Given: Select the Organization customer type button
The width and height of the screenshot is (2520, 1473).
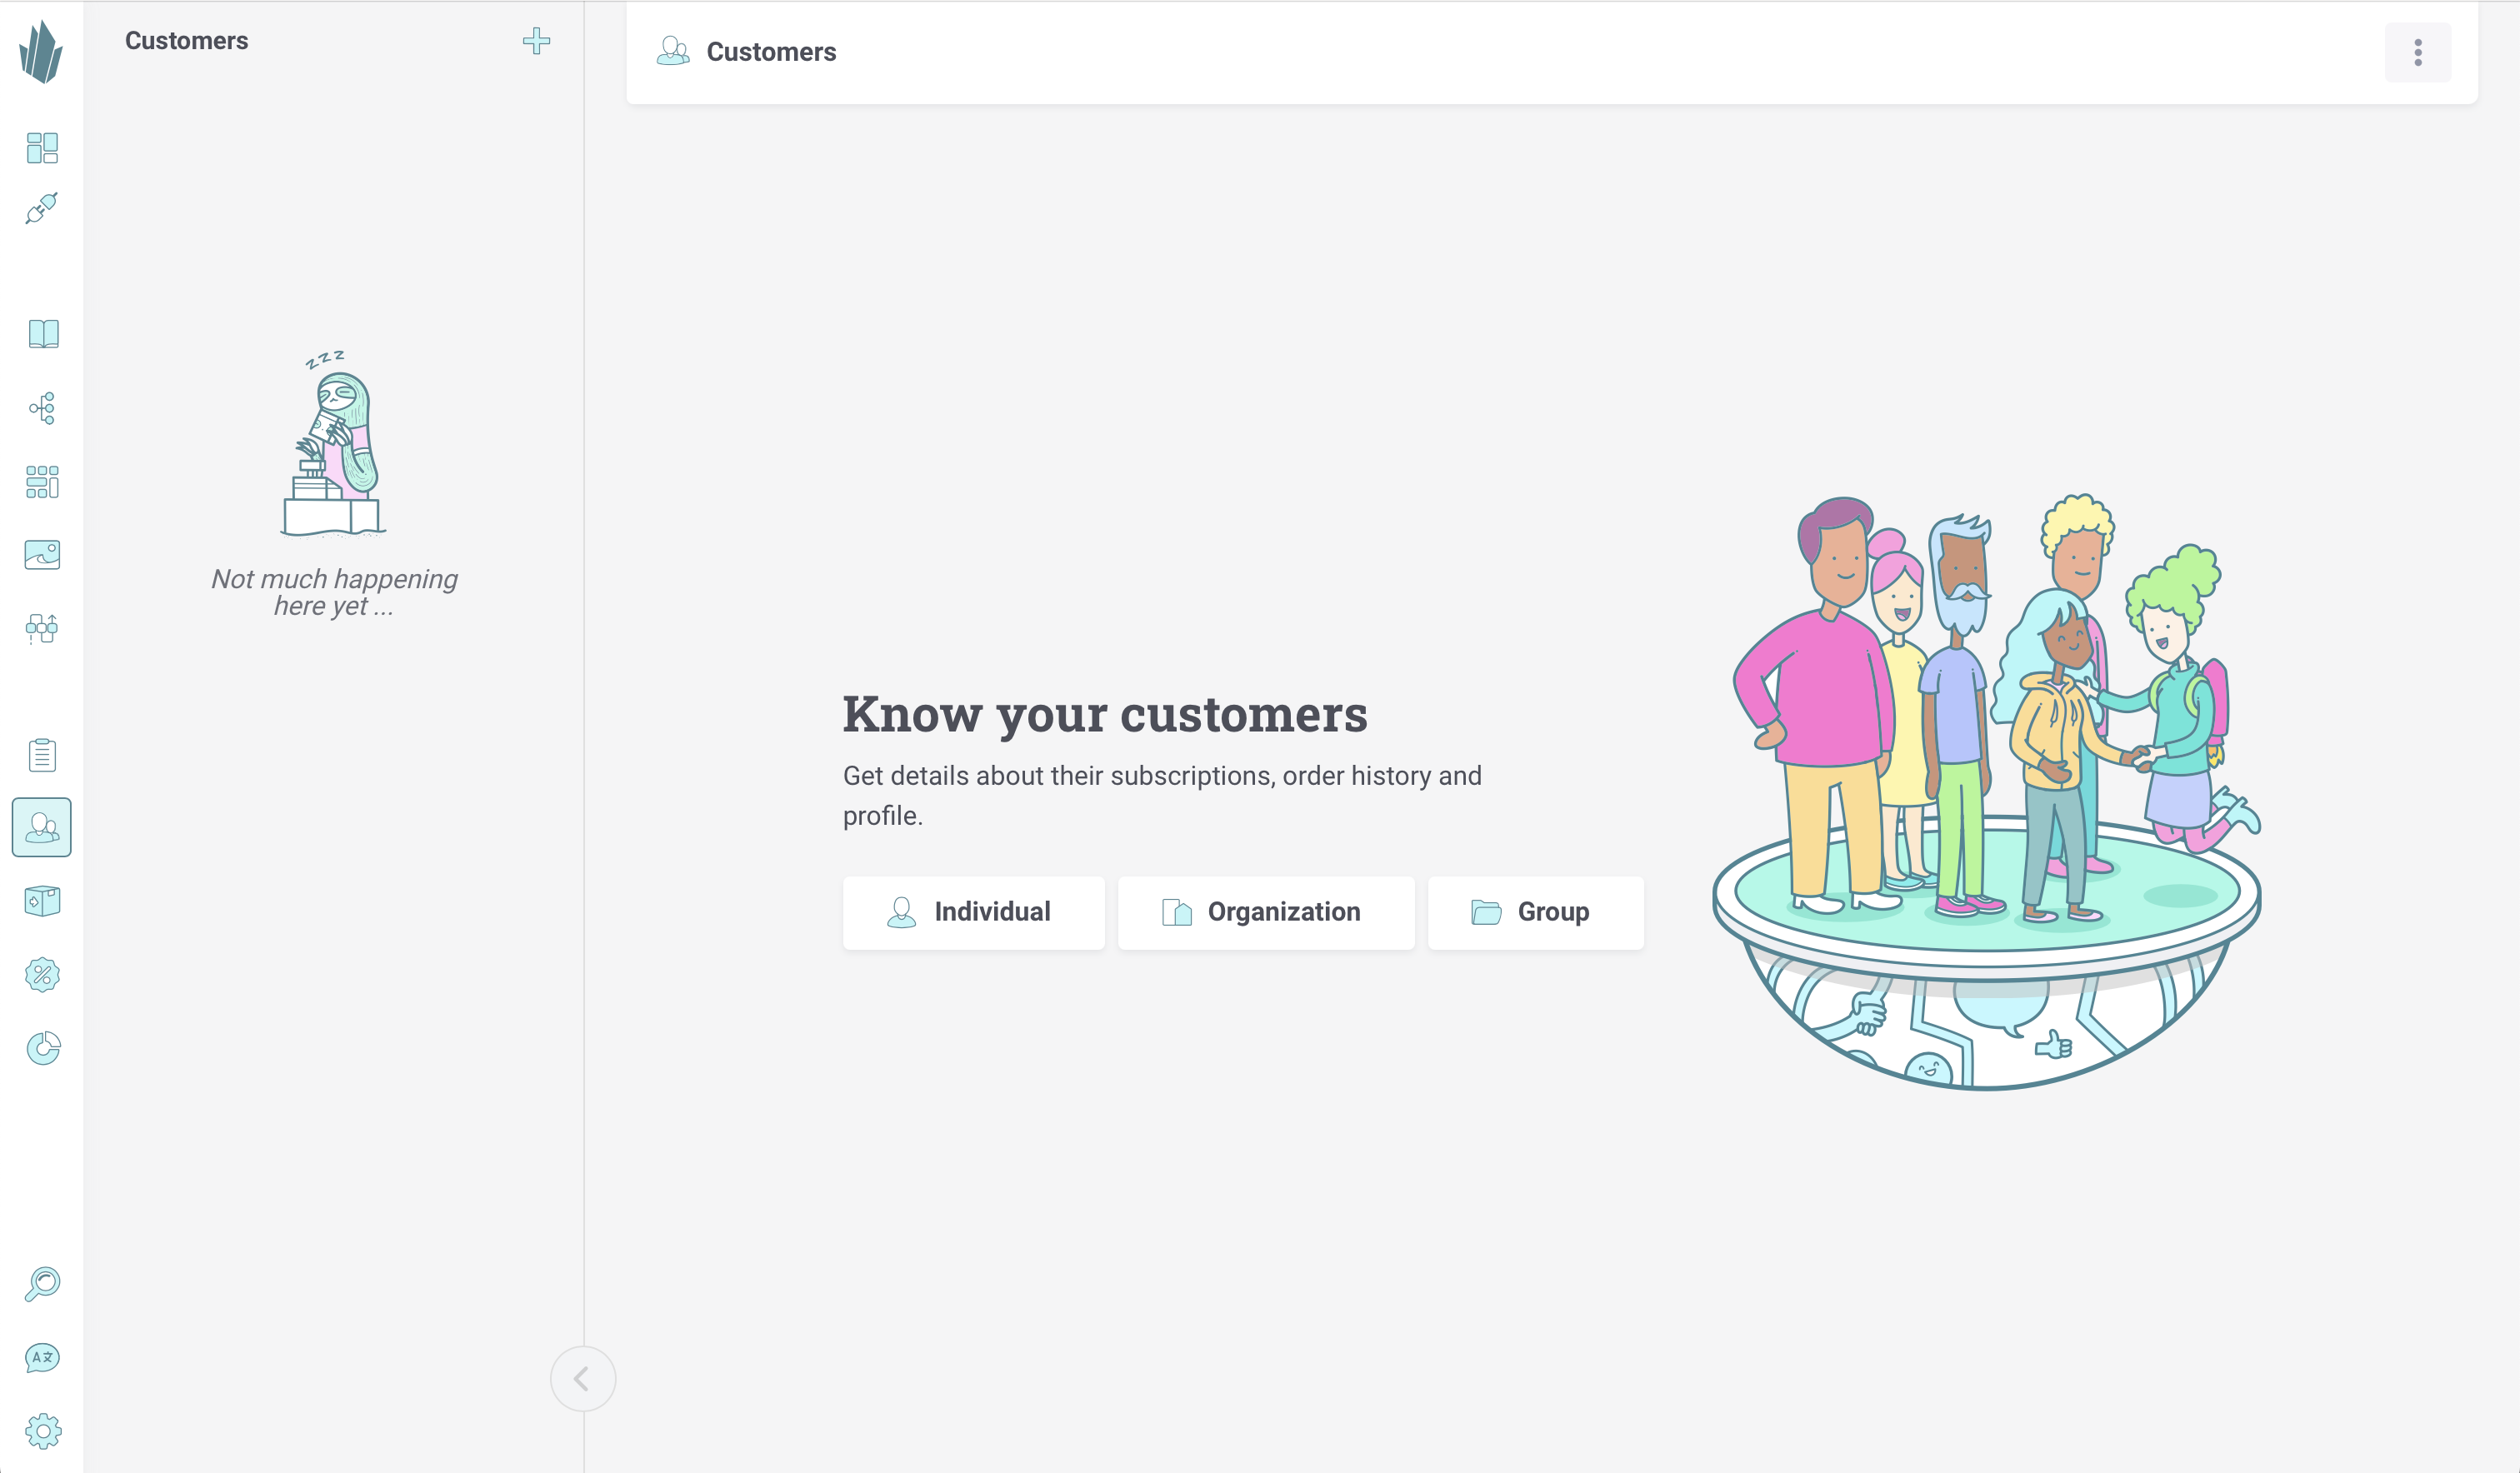Looking at the screenshot, I should click(1266, 911).
